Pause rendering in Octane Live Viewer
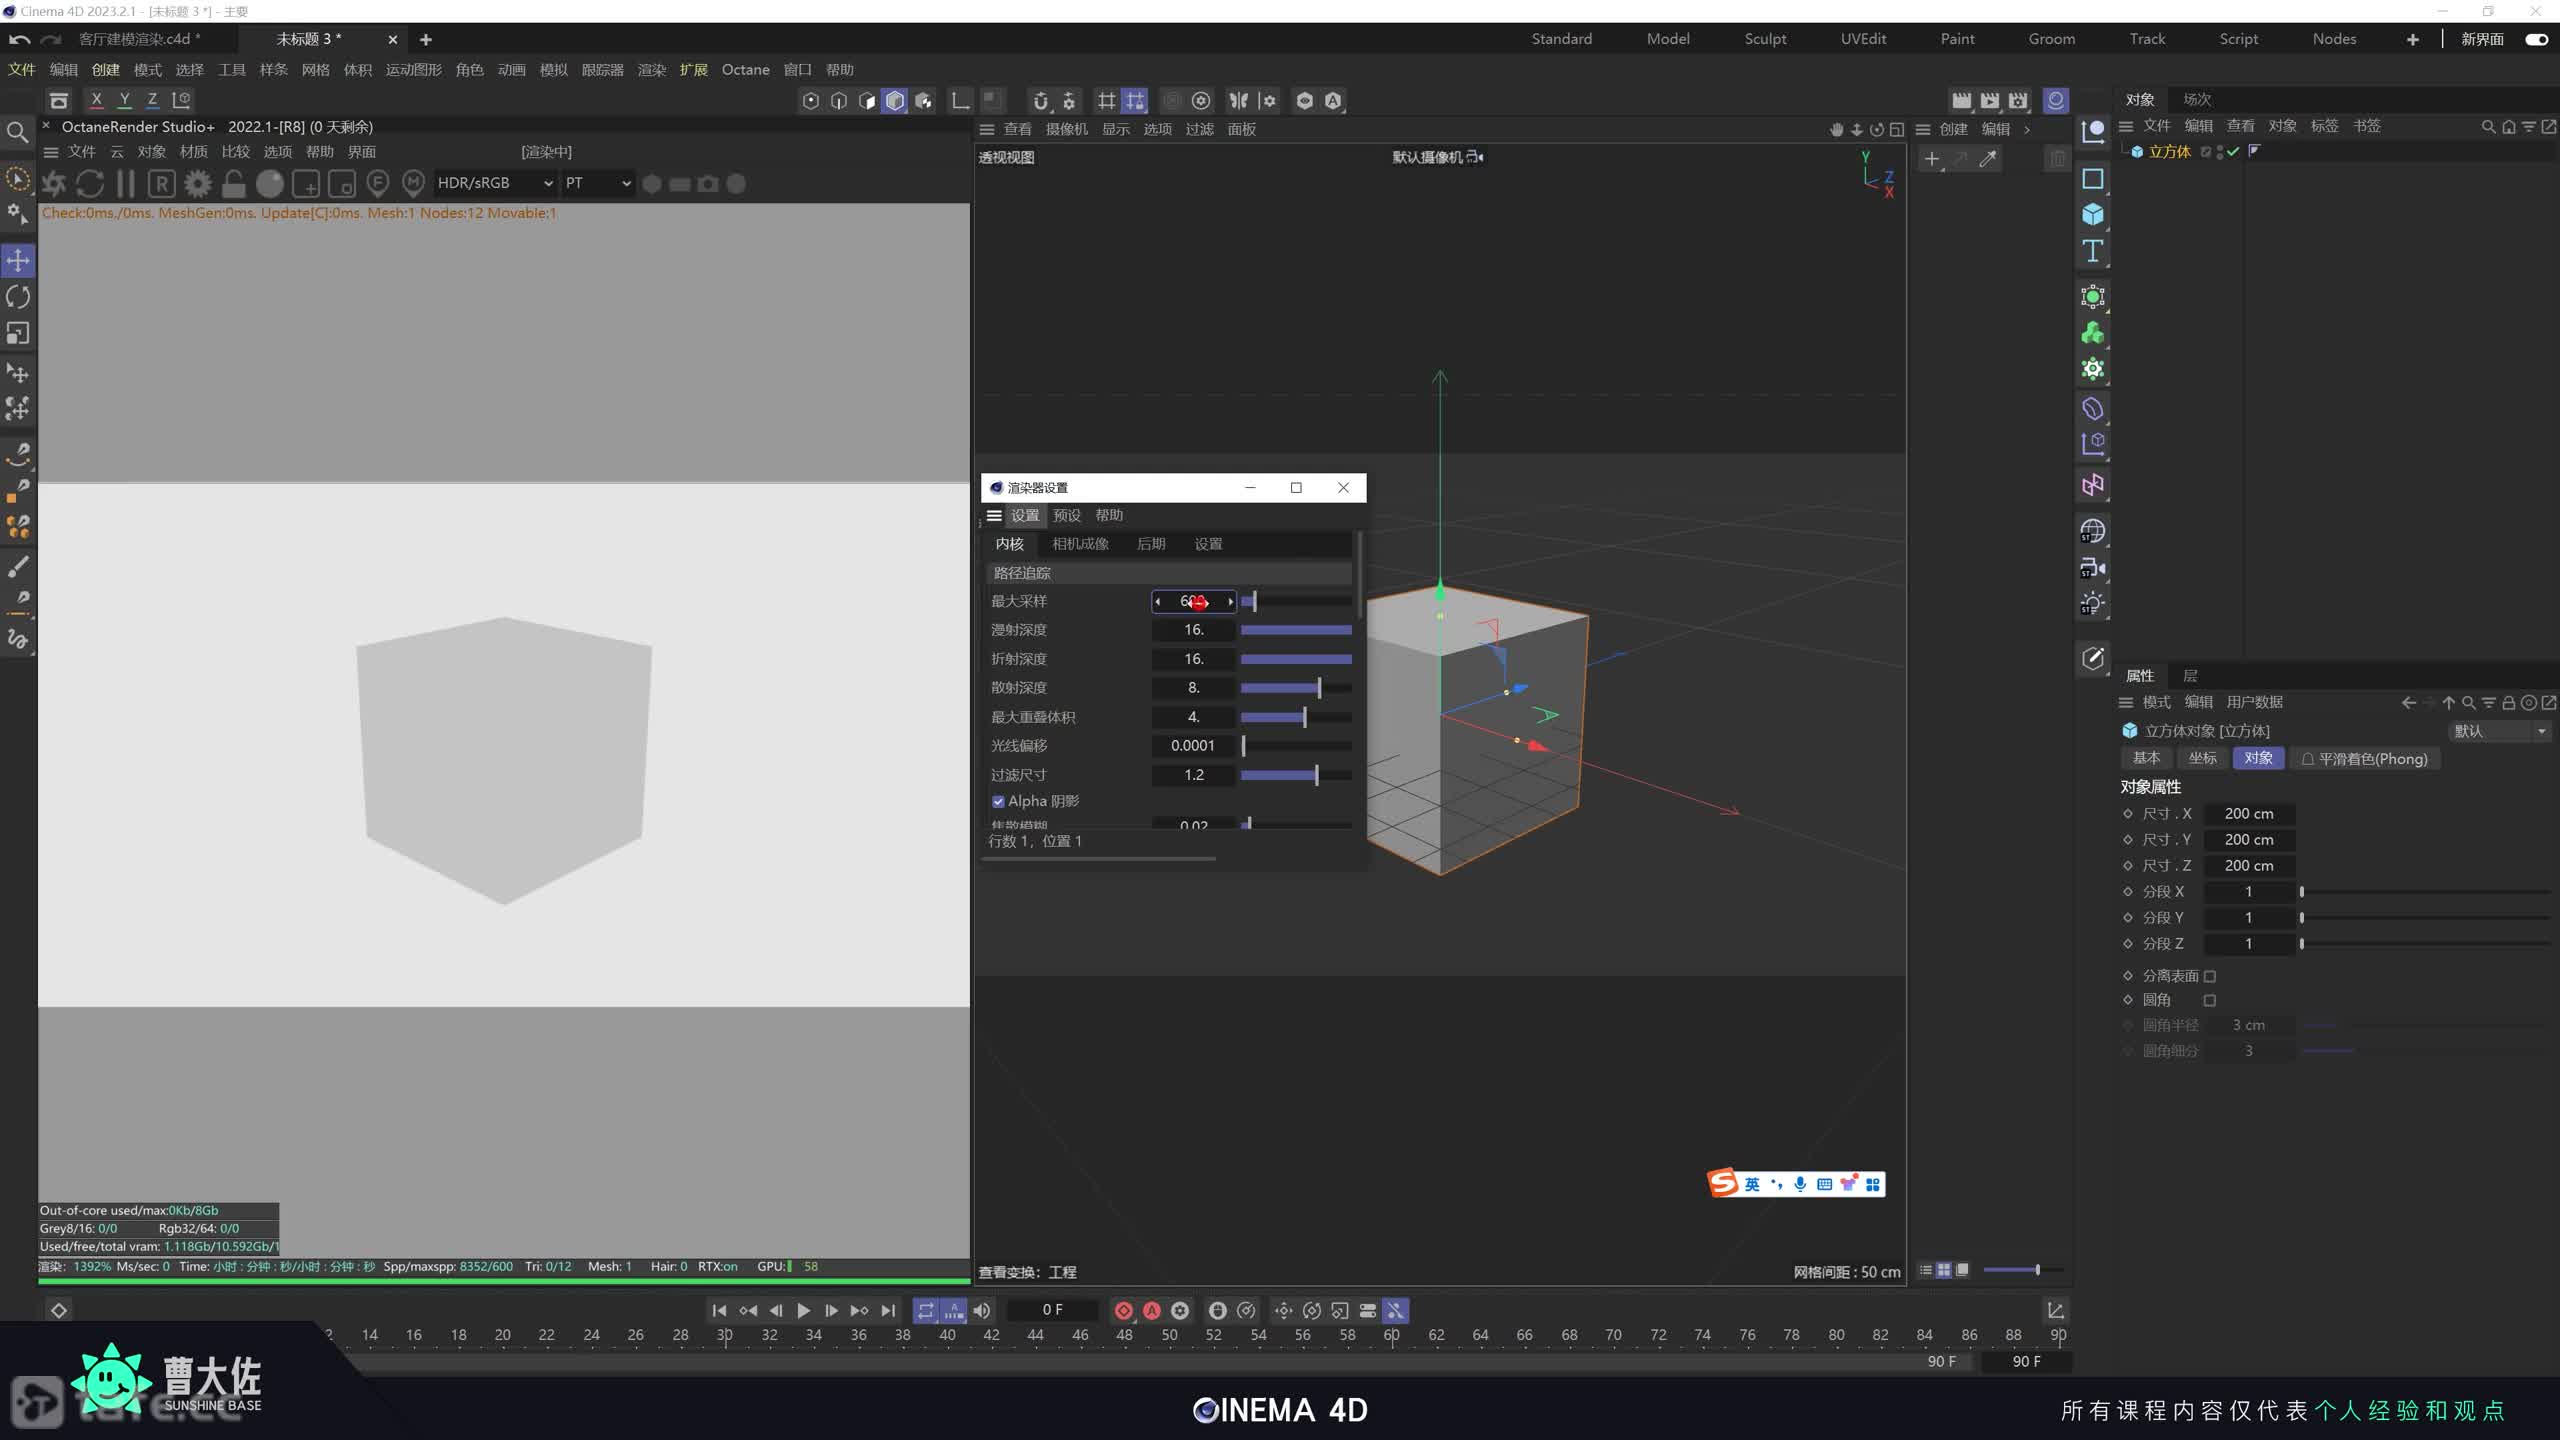The width and height of the screenshot is (2560, 1440). [x=125, y=184]
